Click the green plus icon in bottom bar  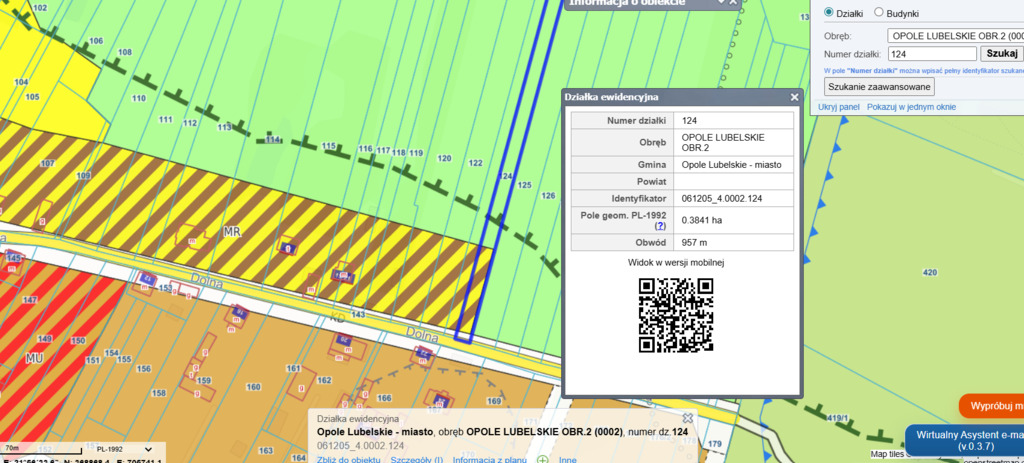pyautogui.click(x=542, y=459)
